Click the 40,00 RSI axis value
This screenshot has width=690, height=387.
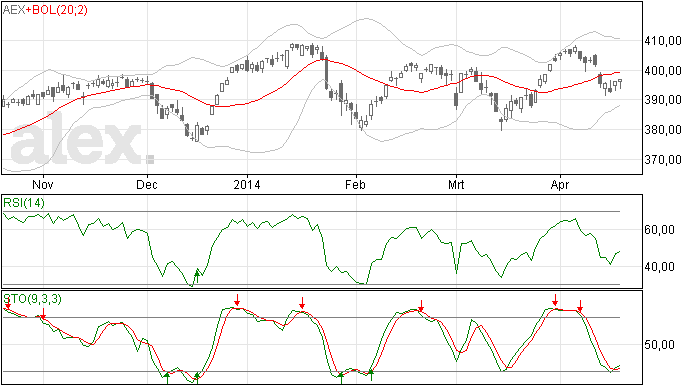point(660,267)
